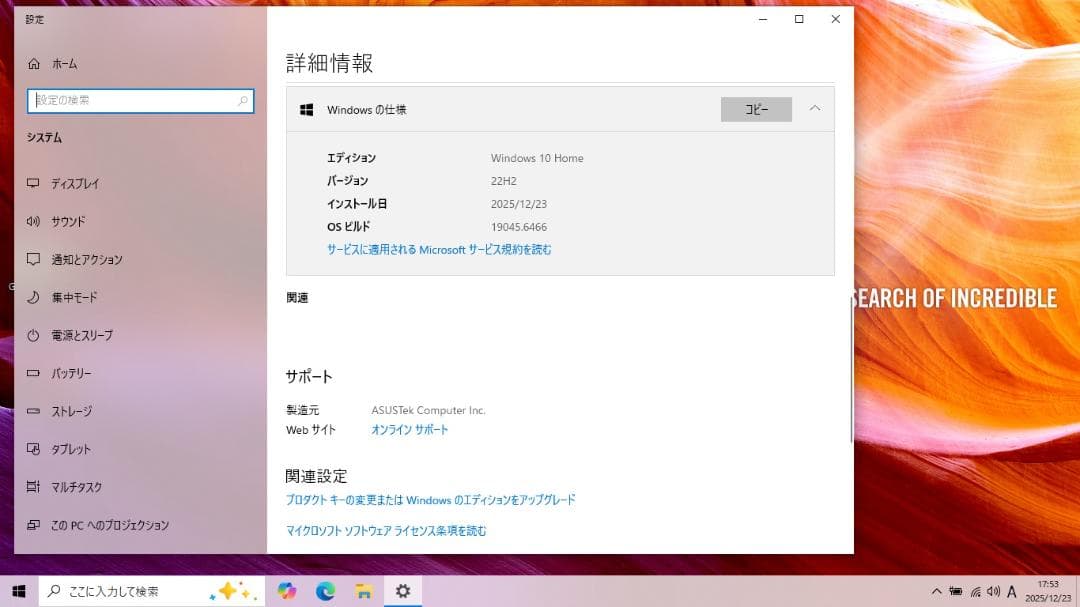Open the オンライン サポート link
This screenshot has height=607, width=1080.
pyautogui.click(x=410, y=429)
